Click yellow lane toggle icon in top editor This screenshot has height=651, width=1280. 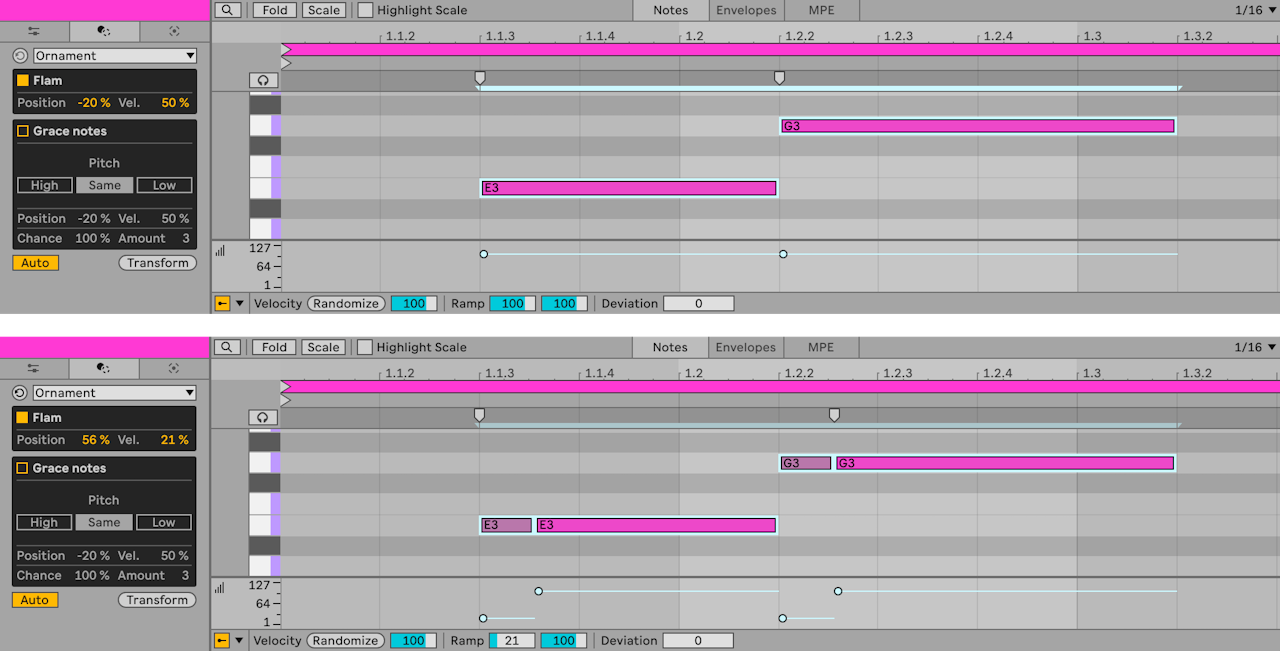click(222, 303)
